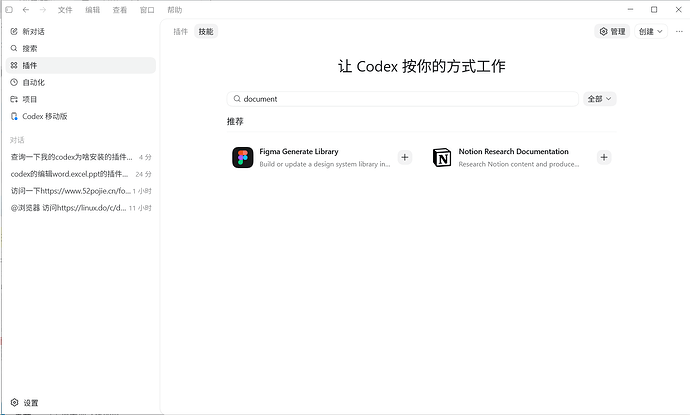Go back with the left arrow
The image size is (690, 415).
[x=26, y=10]
